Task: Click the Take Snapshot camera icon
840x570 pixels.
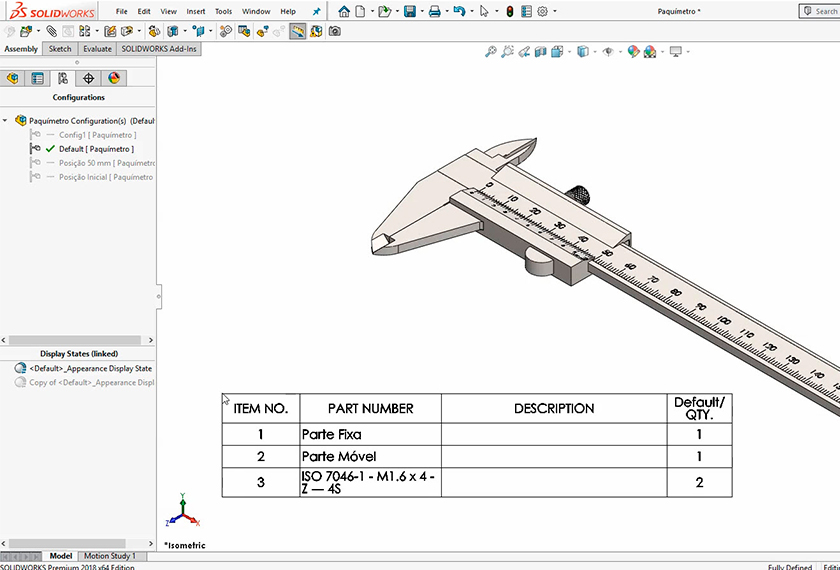Action: pos(334,31)
